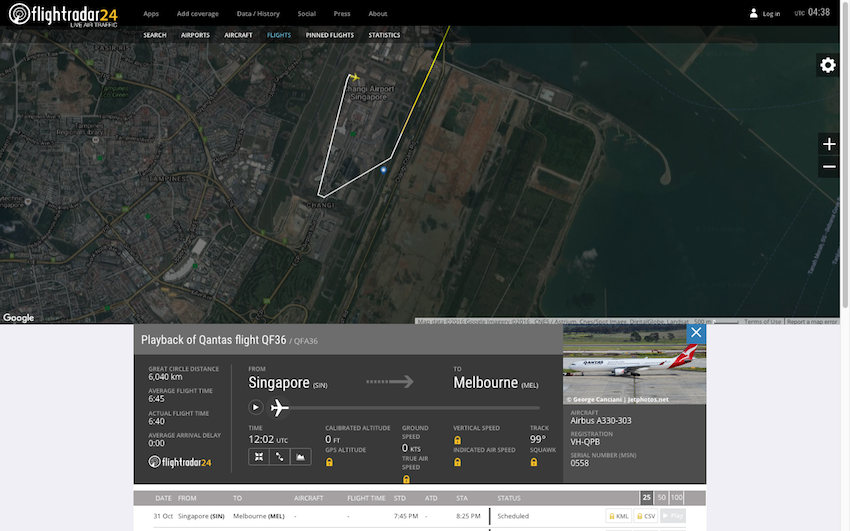Click the 8:25 PM STA cell
Image resolution: width=850 pixels, height=531 pixels.
tap(468, 516)
